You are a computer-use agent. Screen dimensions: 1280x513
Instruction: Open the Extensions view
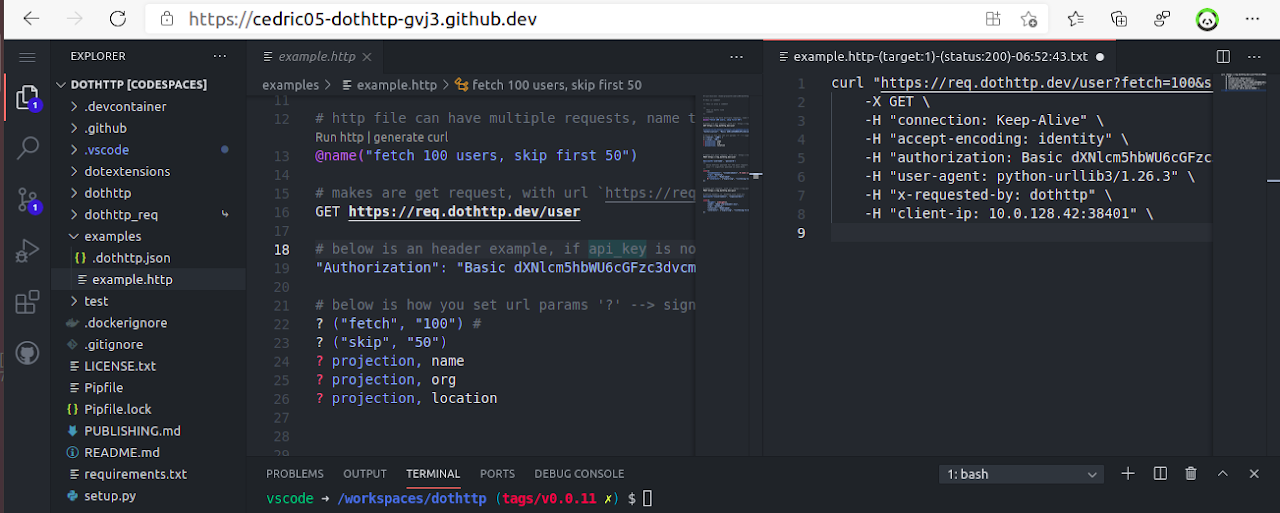27,303
